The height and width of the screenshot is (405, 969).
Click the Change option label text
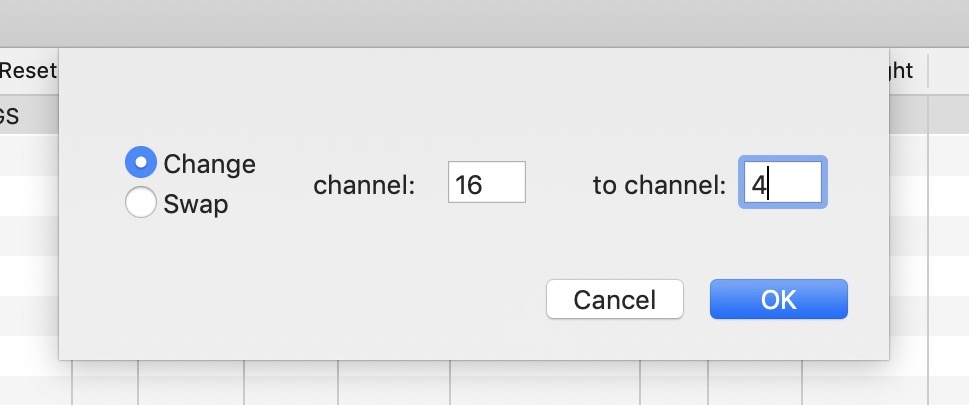pos(209,163)
